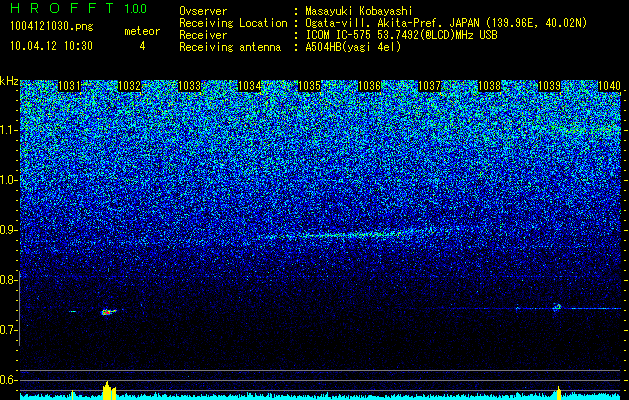
Task: Select time marker 1036
Action: [x=369, y=86]
